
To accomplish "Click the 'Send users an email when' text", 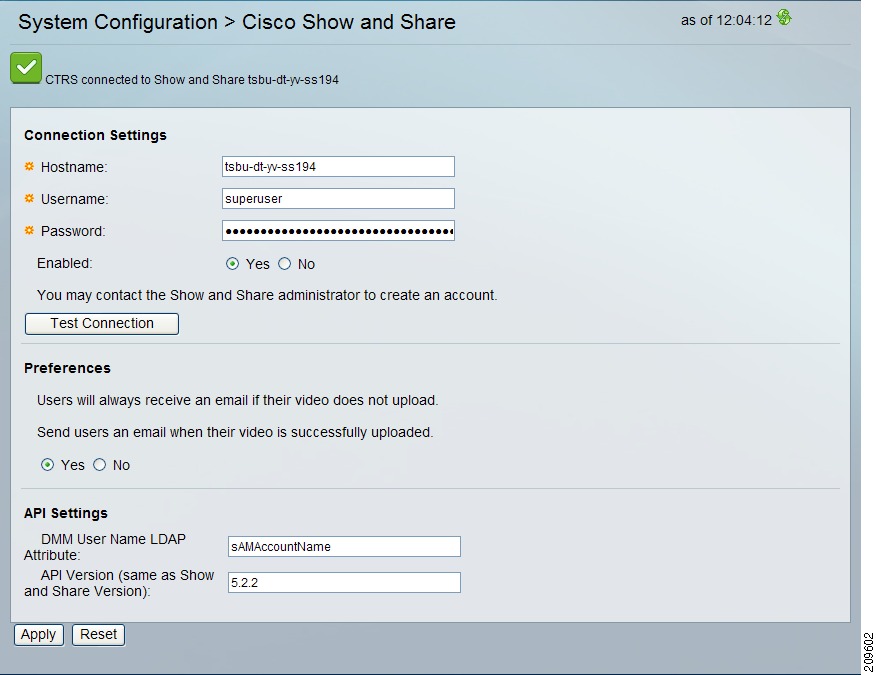I will pos(235,432).
